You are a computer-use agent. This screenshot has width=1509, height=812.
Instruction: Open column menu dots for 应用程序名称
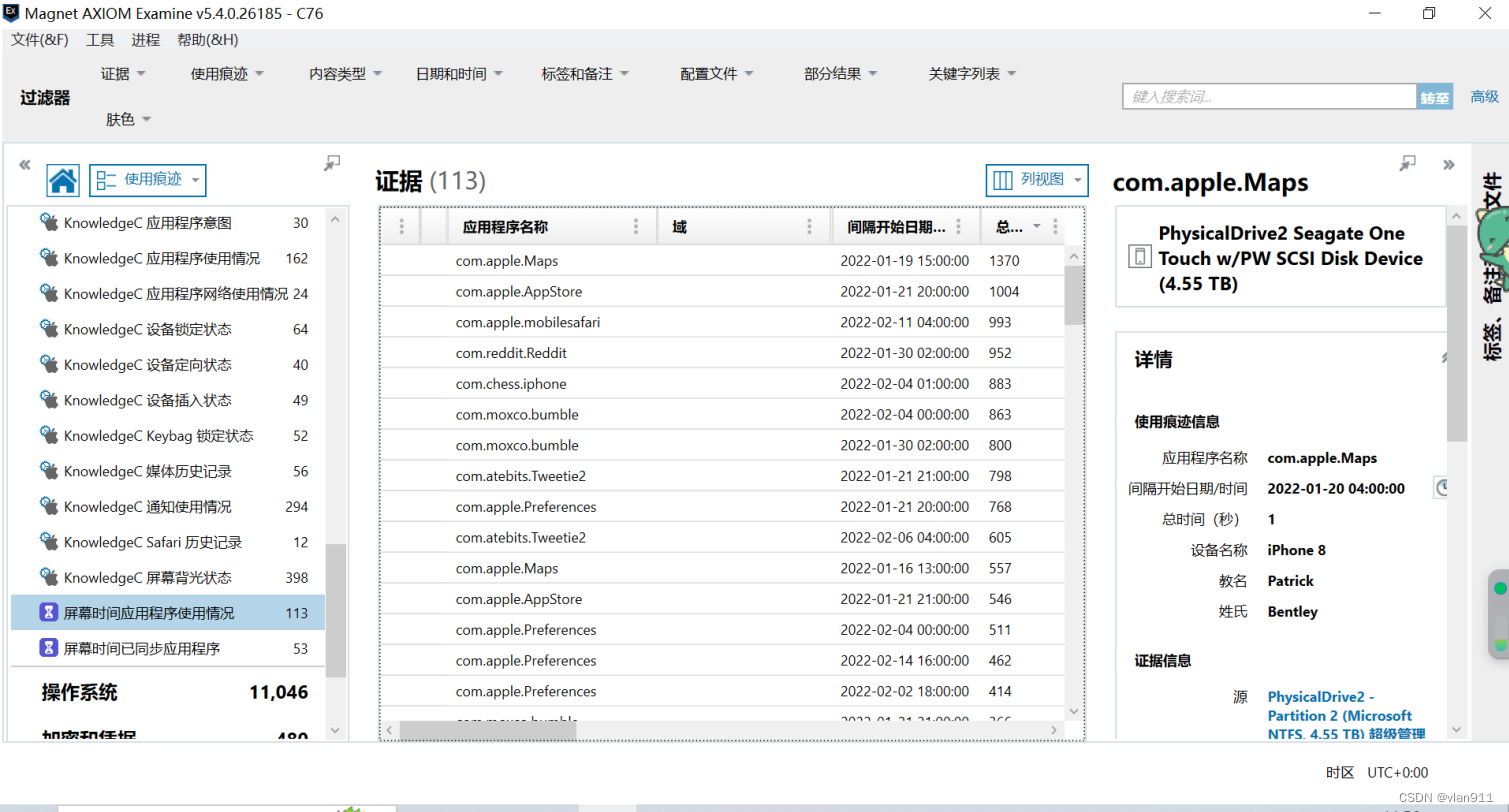point(636,227)
